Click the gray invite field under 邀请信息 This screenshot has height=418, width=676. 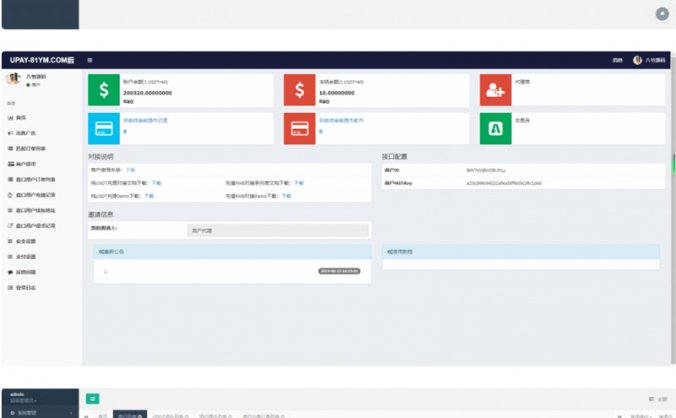point(279,230)
